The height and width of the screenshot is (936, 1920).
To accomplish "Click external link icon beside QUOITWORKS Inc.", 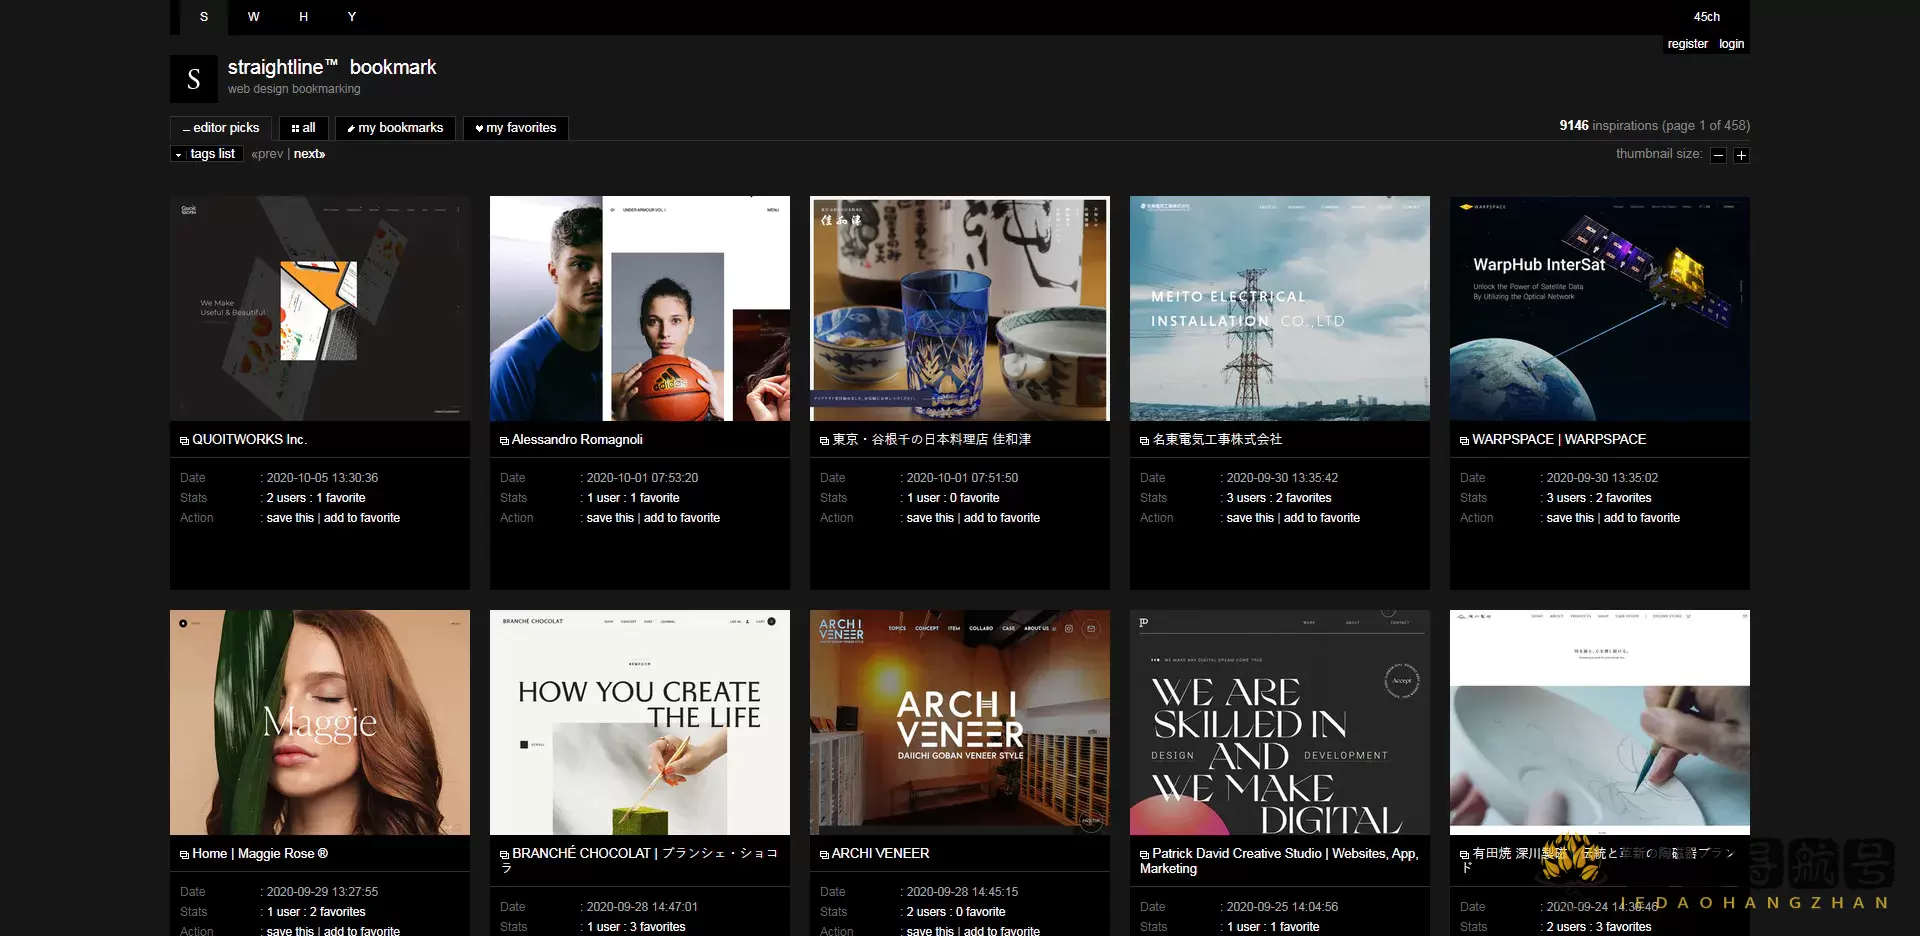I will point(184,441).
